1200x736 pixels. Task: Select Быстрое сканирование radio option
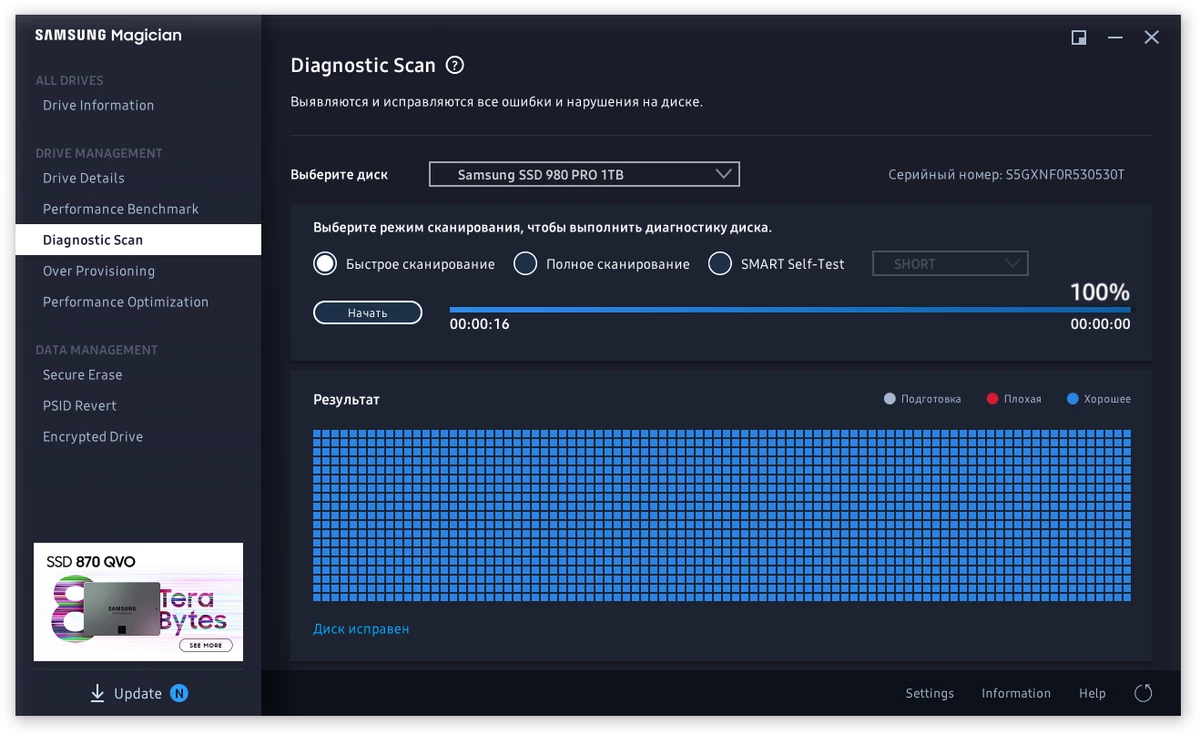click(x=324, y=264)
